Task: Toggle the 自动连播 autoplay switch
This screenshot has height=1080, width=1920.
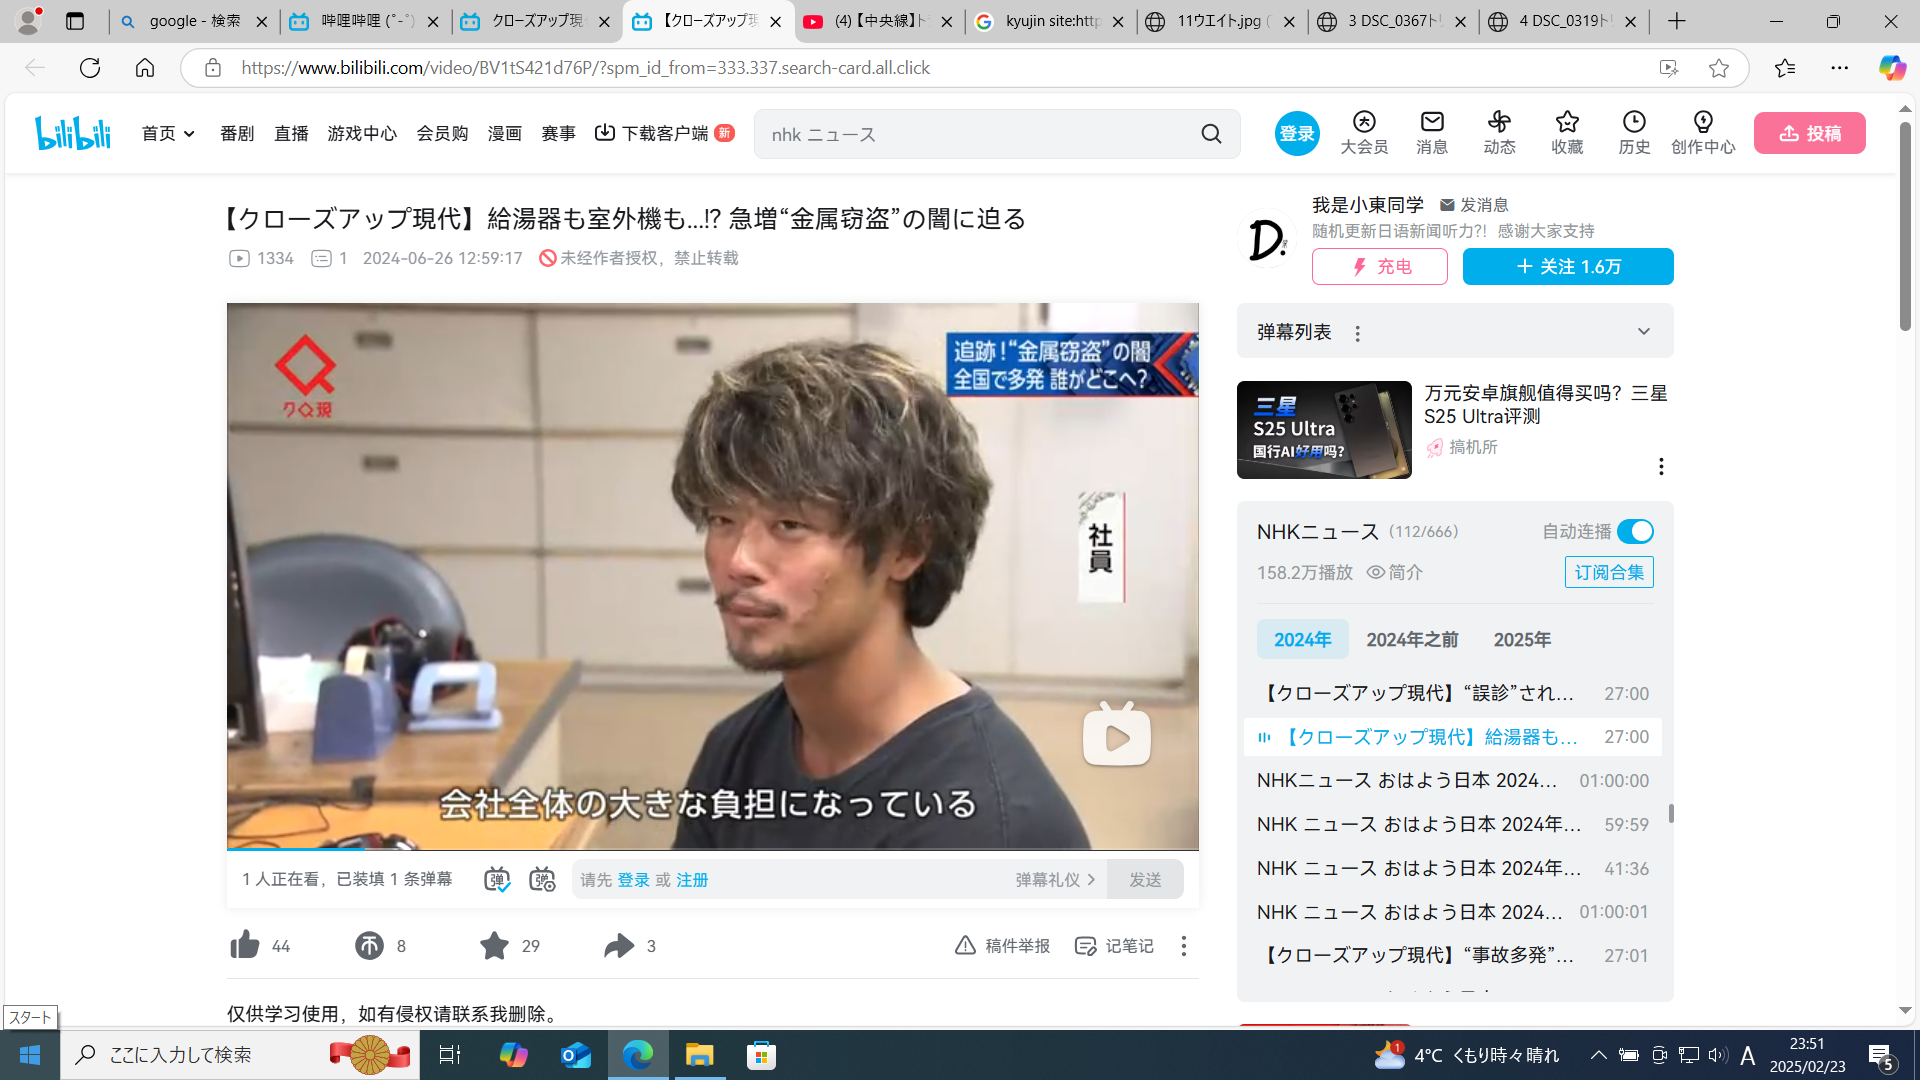Action: pos(1635,531)
